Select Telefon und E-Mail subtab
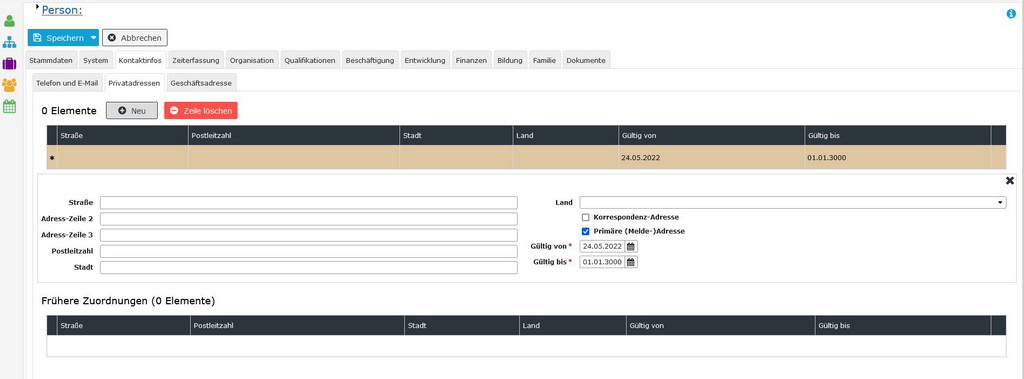 (67, 84)
